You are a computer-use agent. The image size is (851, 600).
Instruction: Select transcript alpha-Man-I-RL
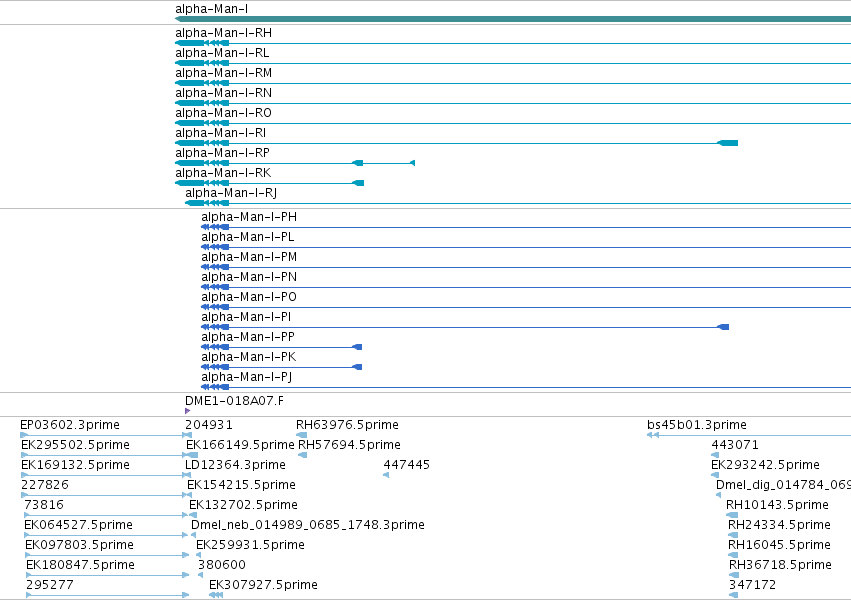222,53
